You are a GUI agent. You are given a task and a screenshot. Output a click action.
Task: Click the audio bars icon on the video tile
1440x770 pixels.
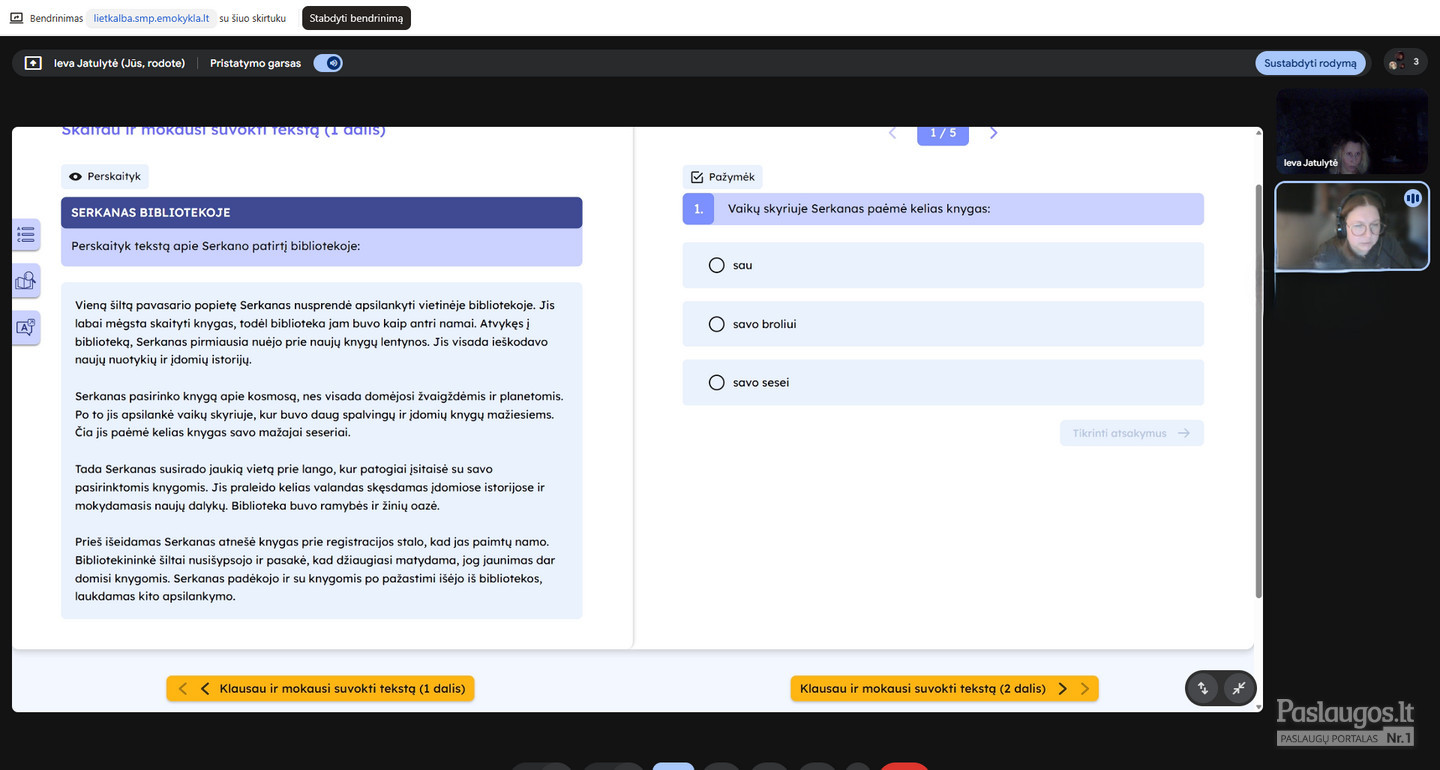(1412, 198)
